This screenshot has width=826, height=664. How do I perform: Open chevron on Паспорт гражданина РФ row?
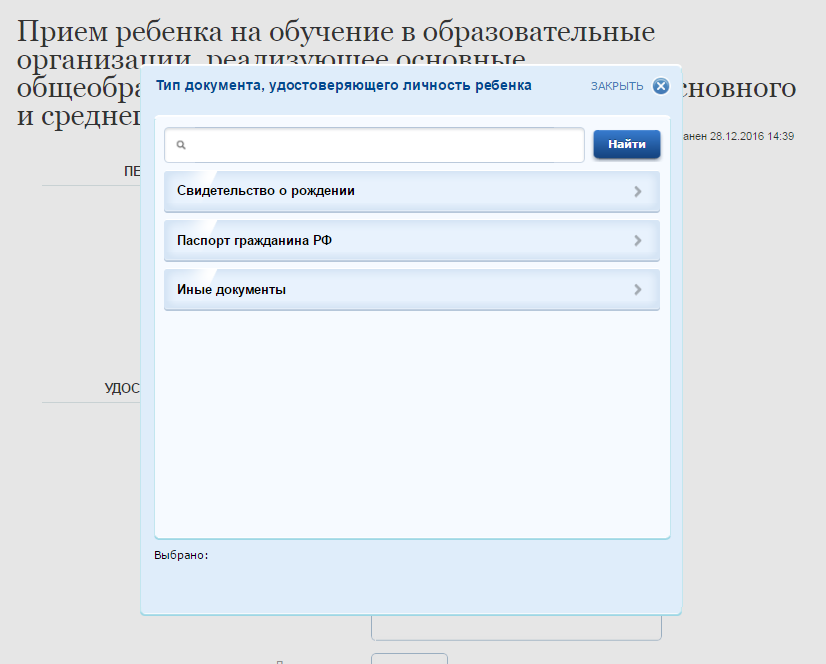[x=638, y=240]
